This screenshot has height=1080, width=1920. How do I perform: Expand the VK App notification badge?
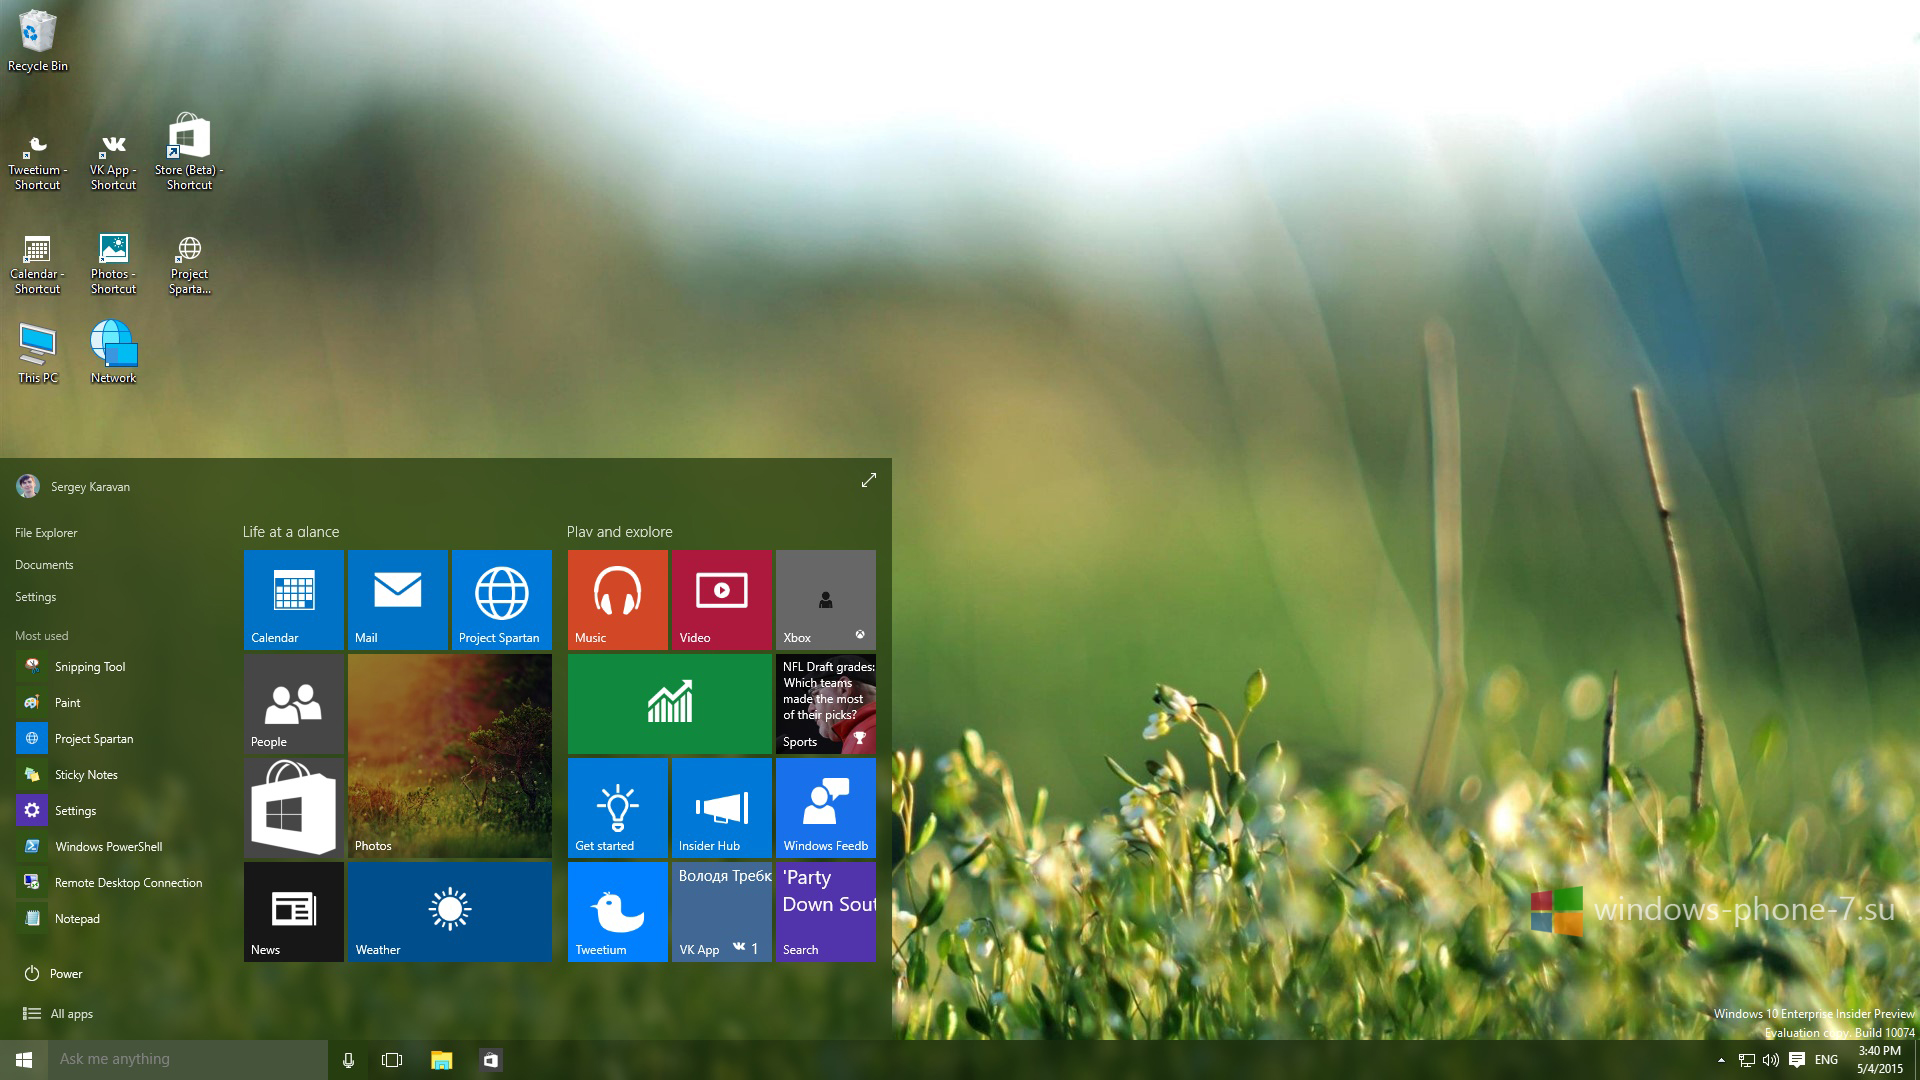tap(748, 949)
